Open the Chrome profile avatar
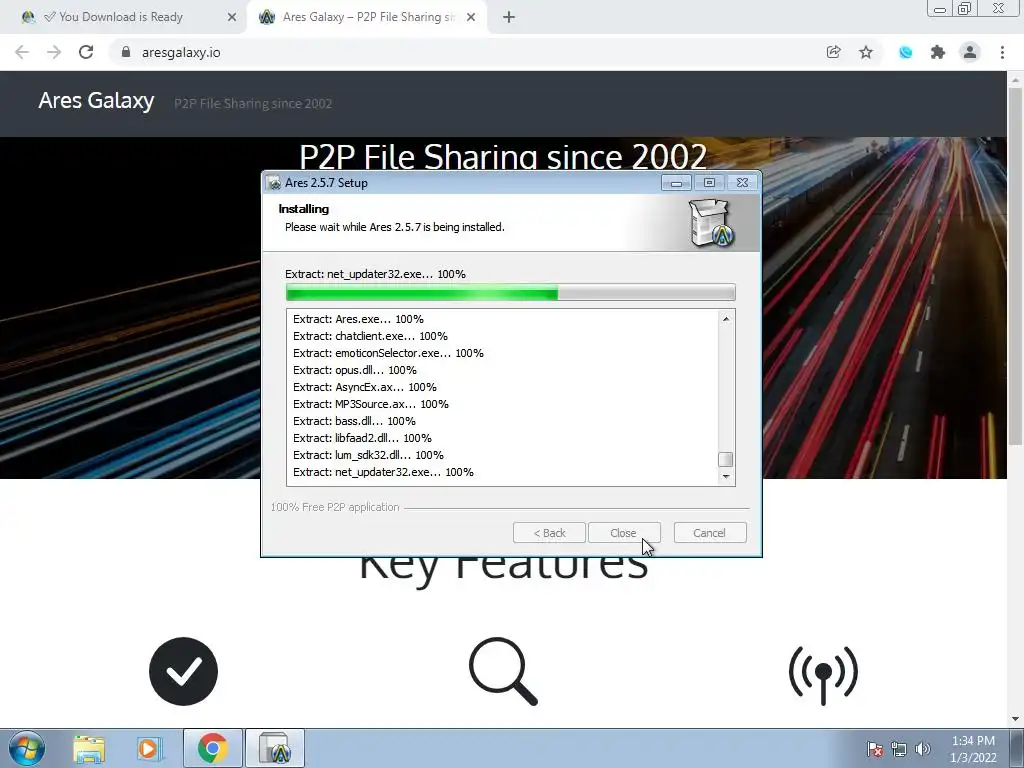1024x768 pixels. pos(970,52)
